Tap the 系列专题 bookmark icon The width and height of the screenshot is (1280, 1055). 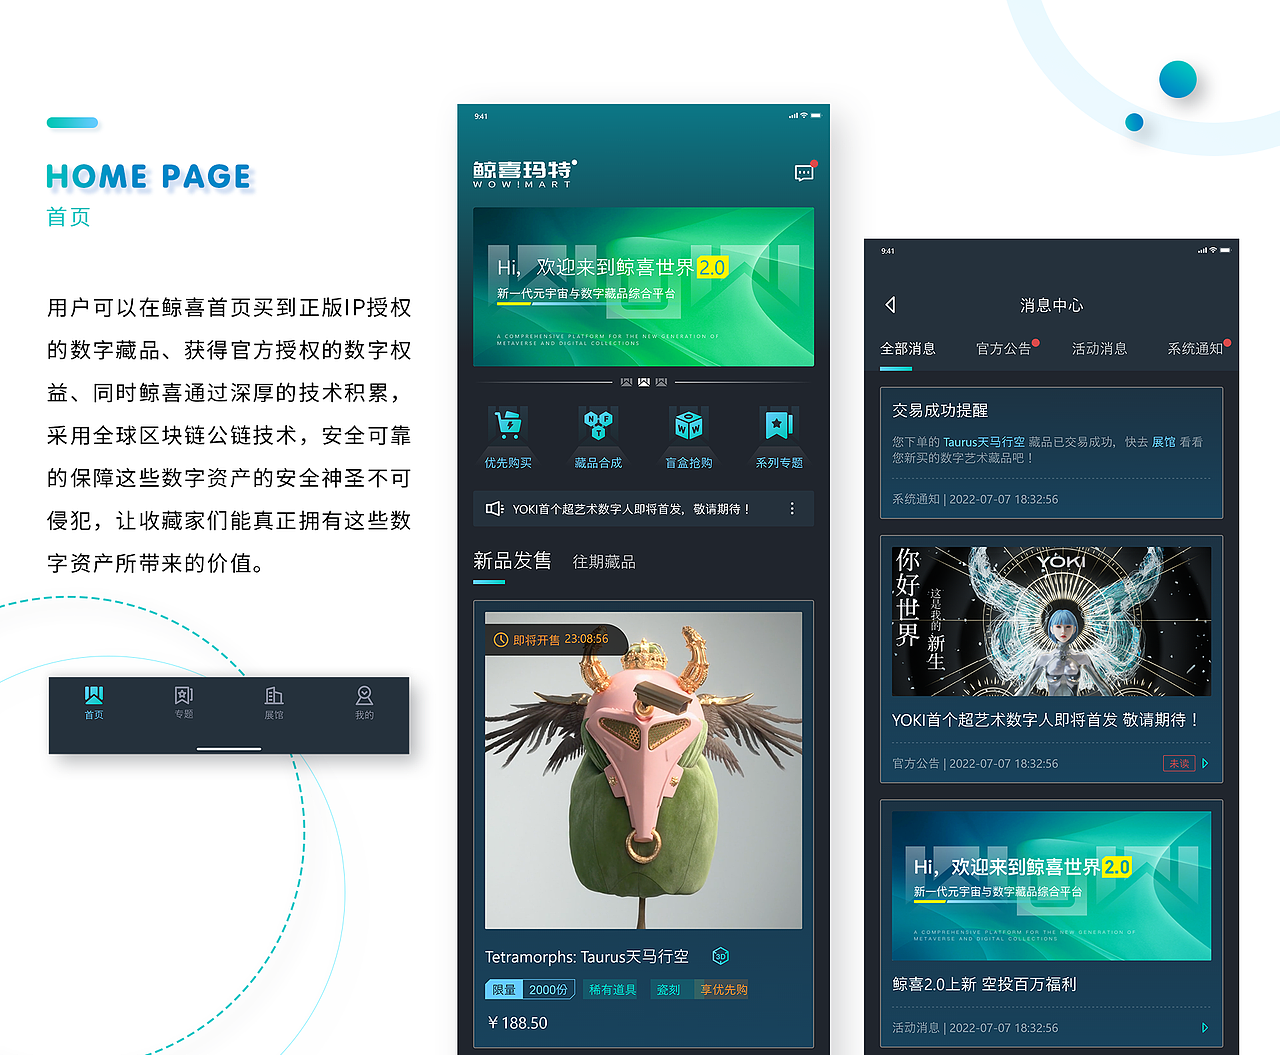[x=778, y=425]
